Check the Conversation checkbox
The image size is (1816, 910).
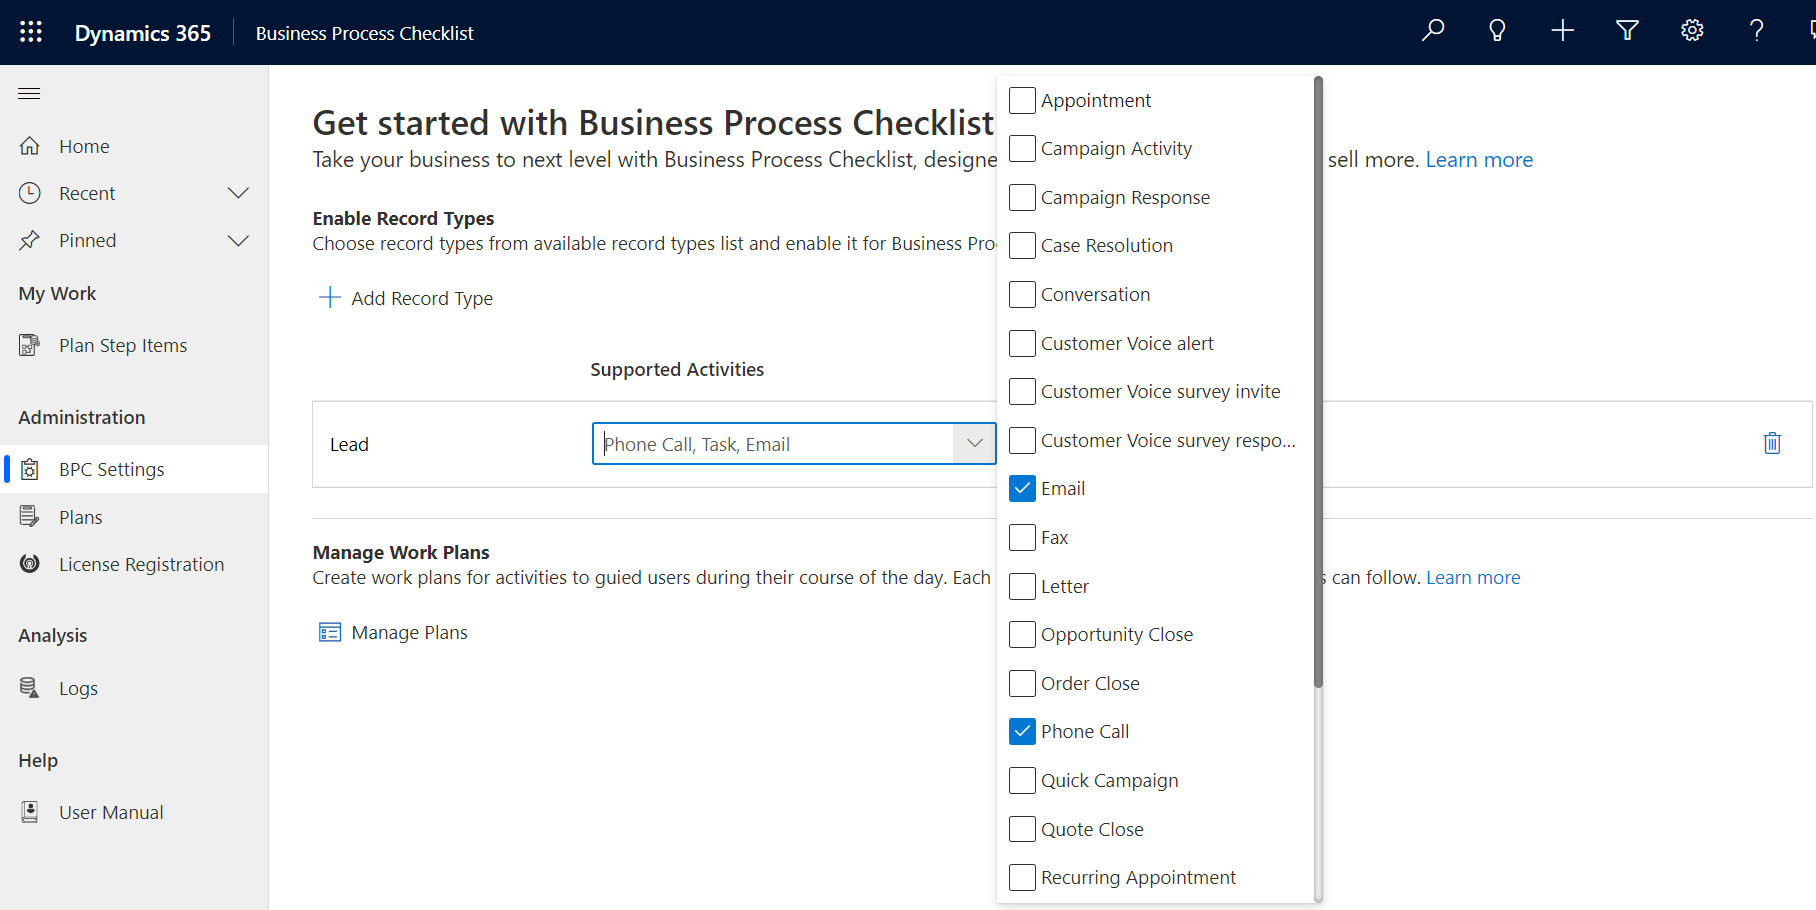tap(1022, 294)
